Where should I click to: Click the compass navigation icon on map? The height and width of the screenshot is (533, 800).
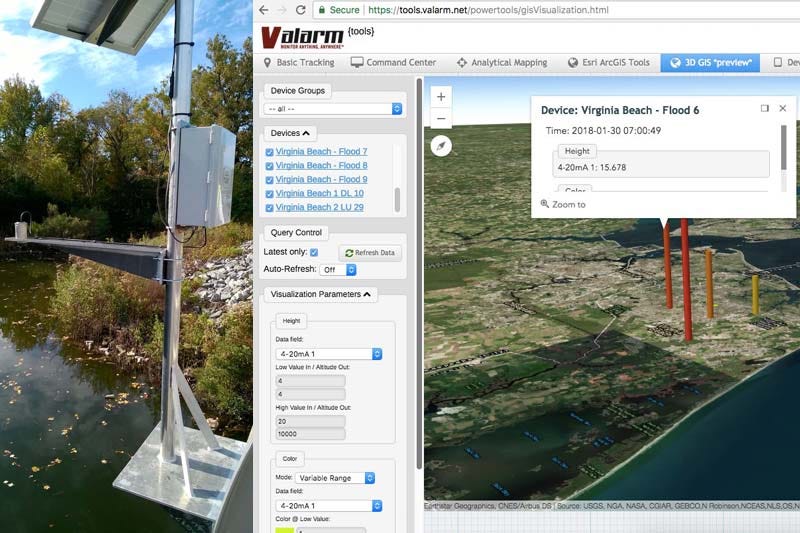click(x=441, y=146)
